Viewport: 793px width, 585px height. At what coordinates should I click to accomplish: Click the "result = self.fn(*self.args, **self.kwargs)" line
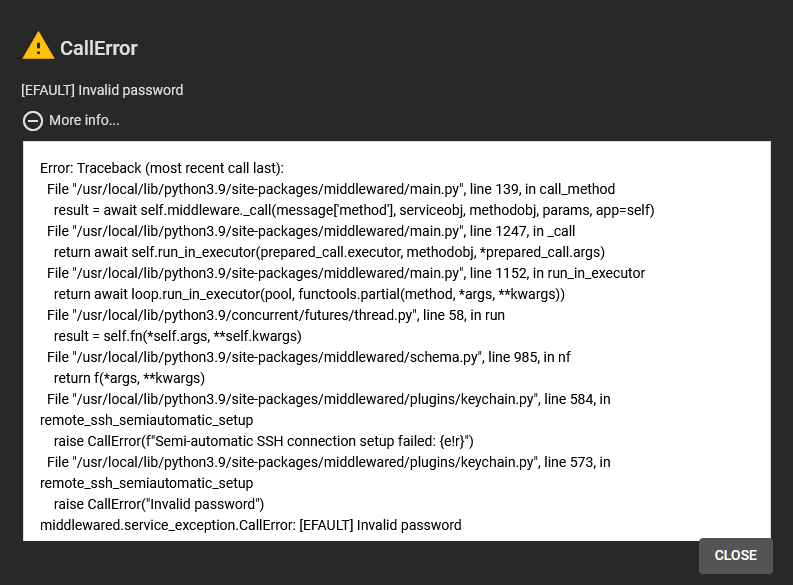click(x=177, y=336)
